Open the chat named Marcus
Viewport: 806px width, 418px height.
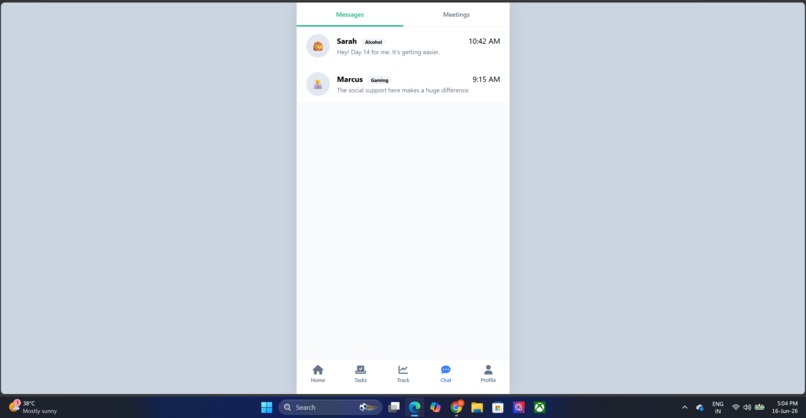(x=403, y=84)
